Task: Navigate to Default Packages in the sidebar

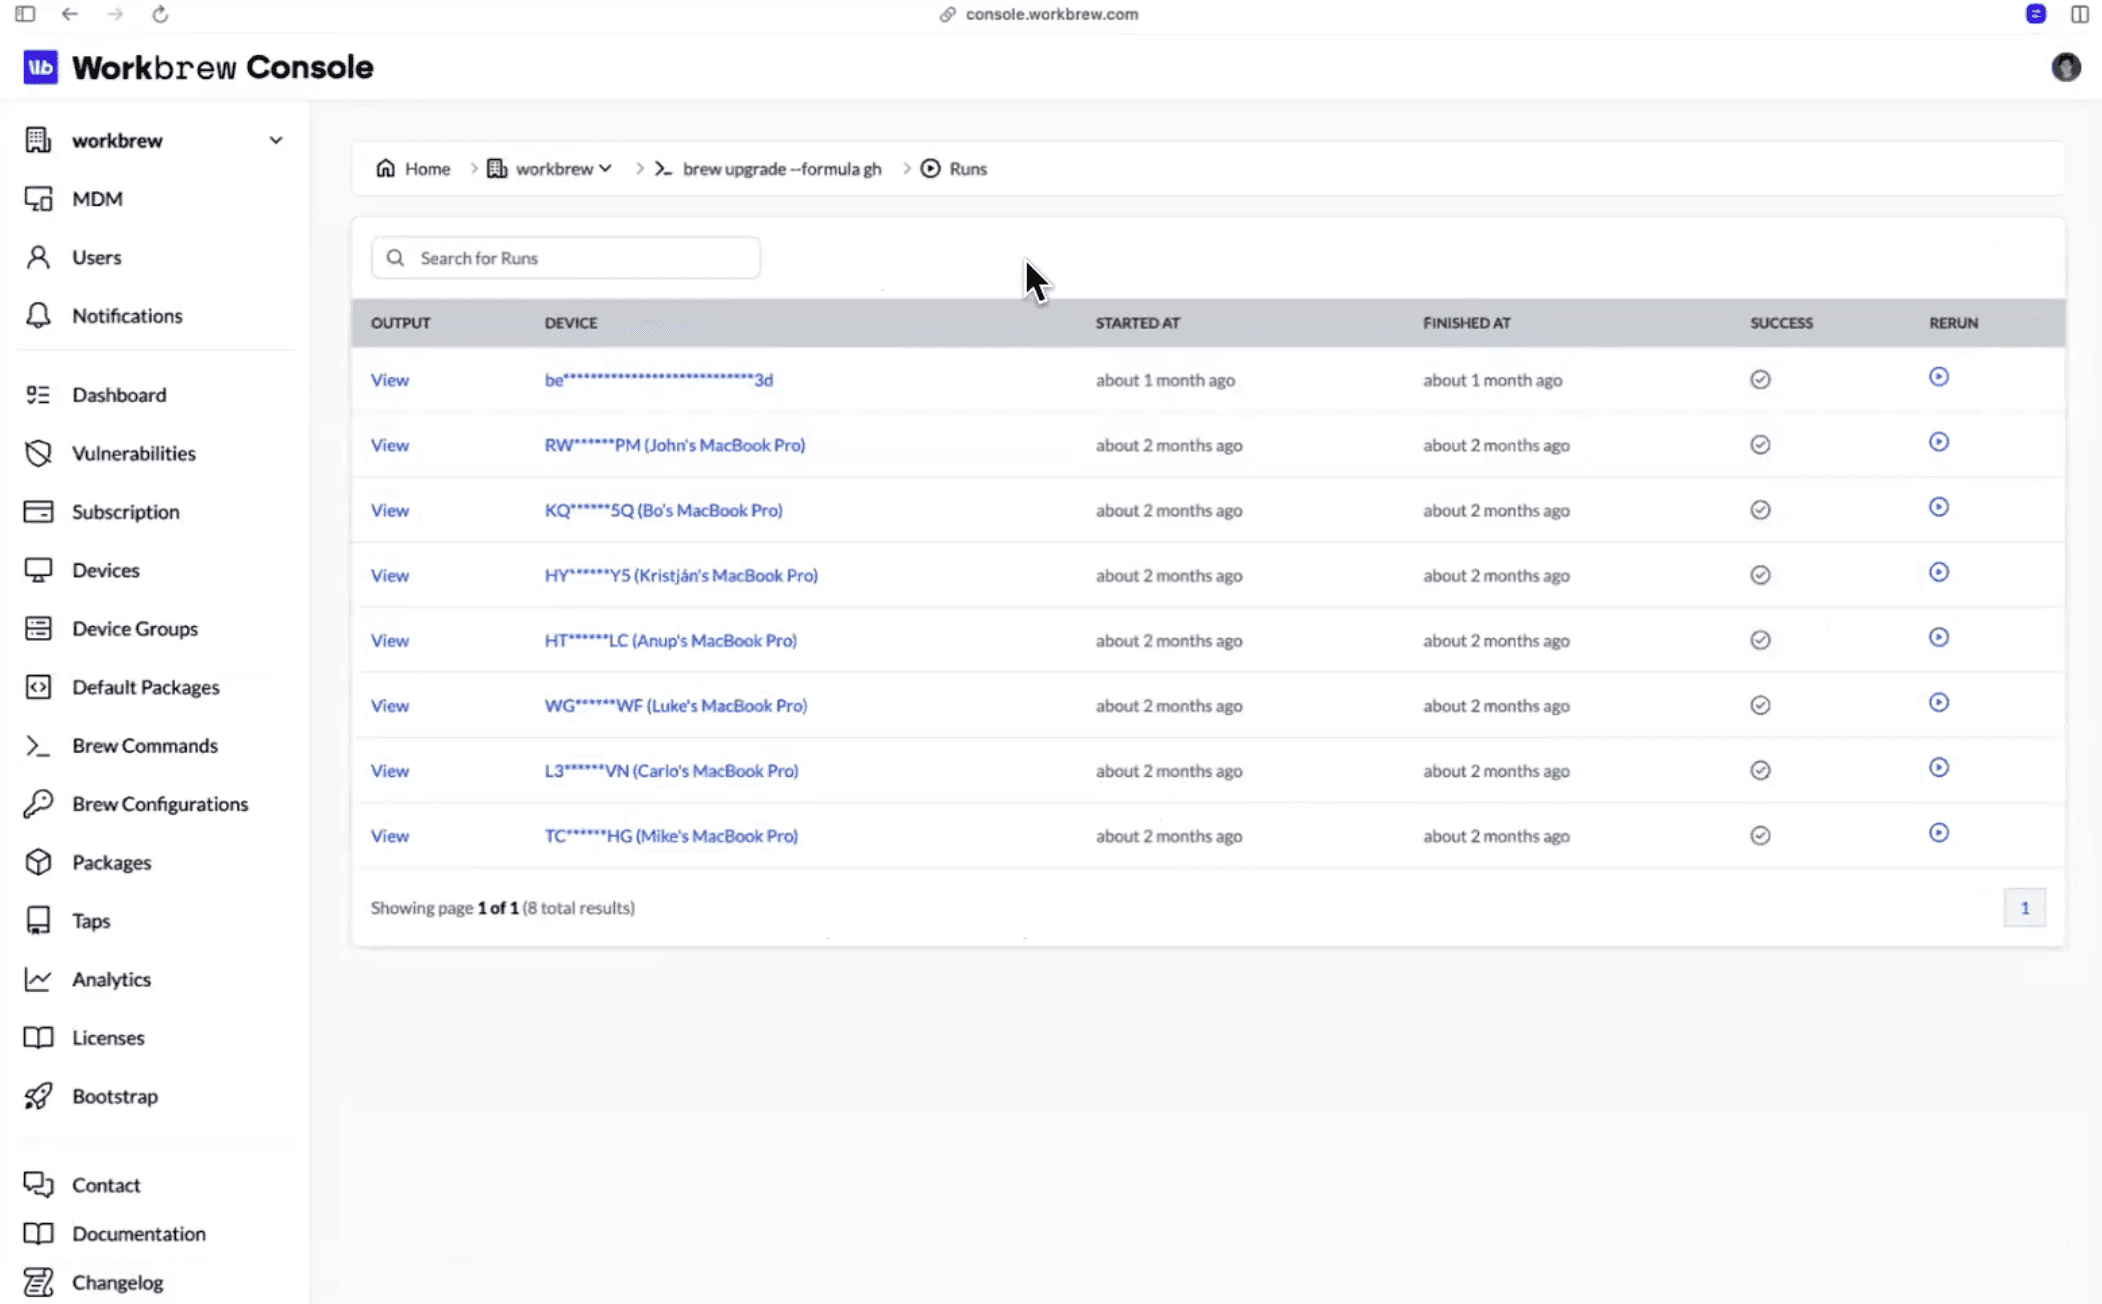Action: point(145,687)
